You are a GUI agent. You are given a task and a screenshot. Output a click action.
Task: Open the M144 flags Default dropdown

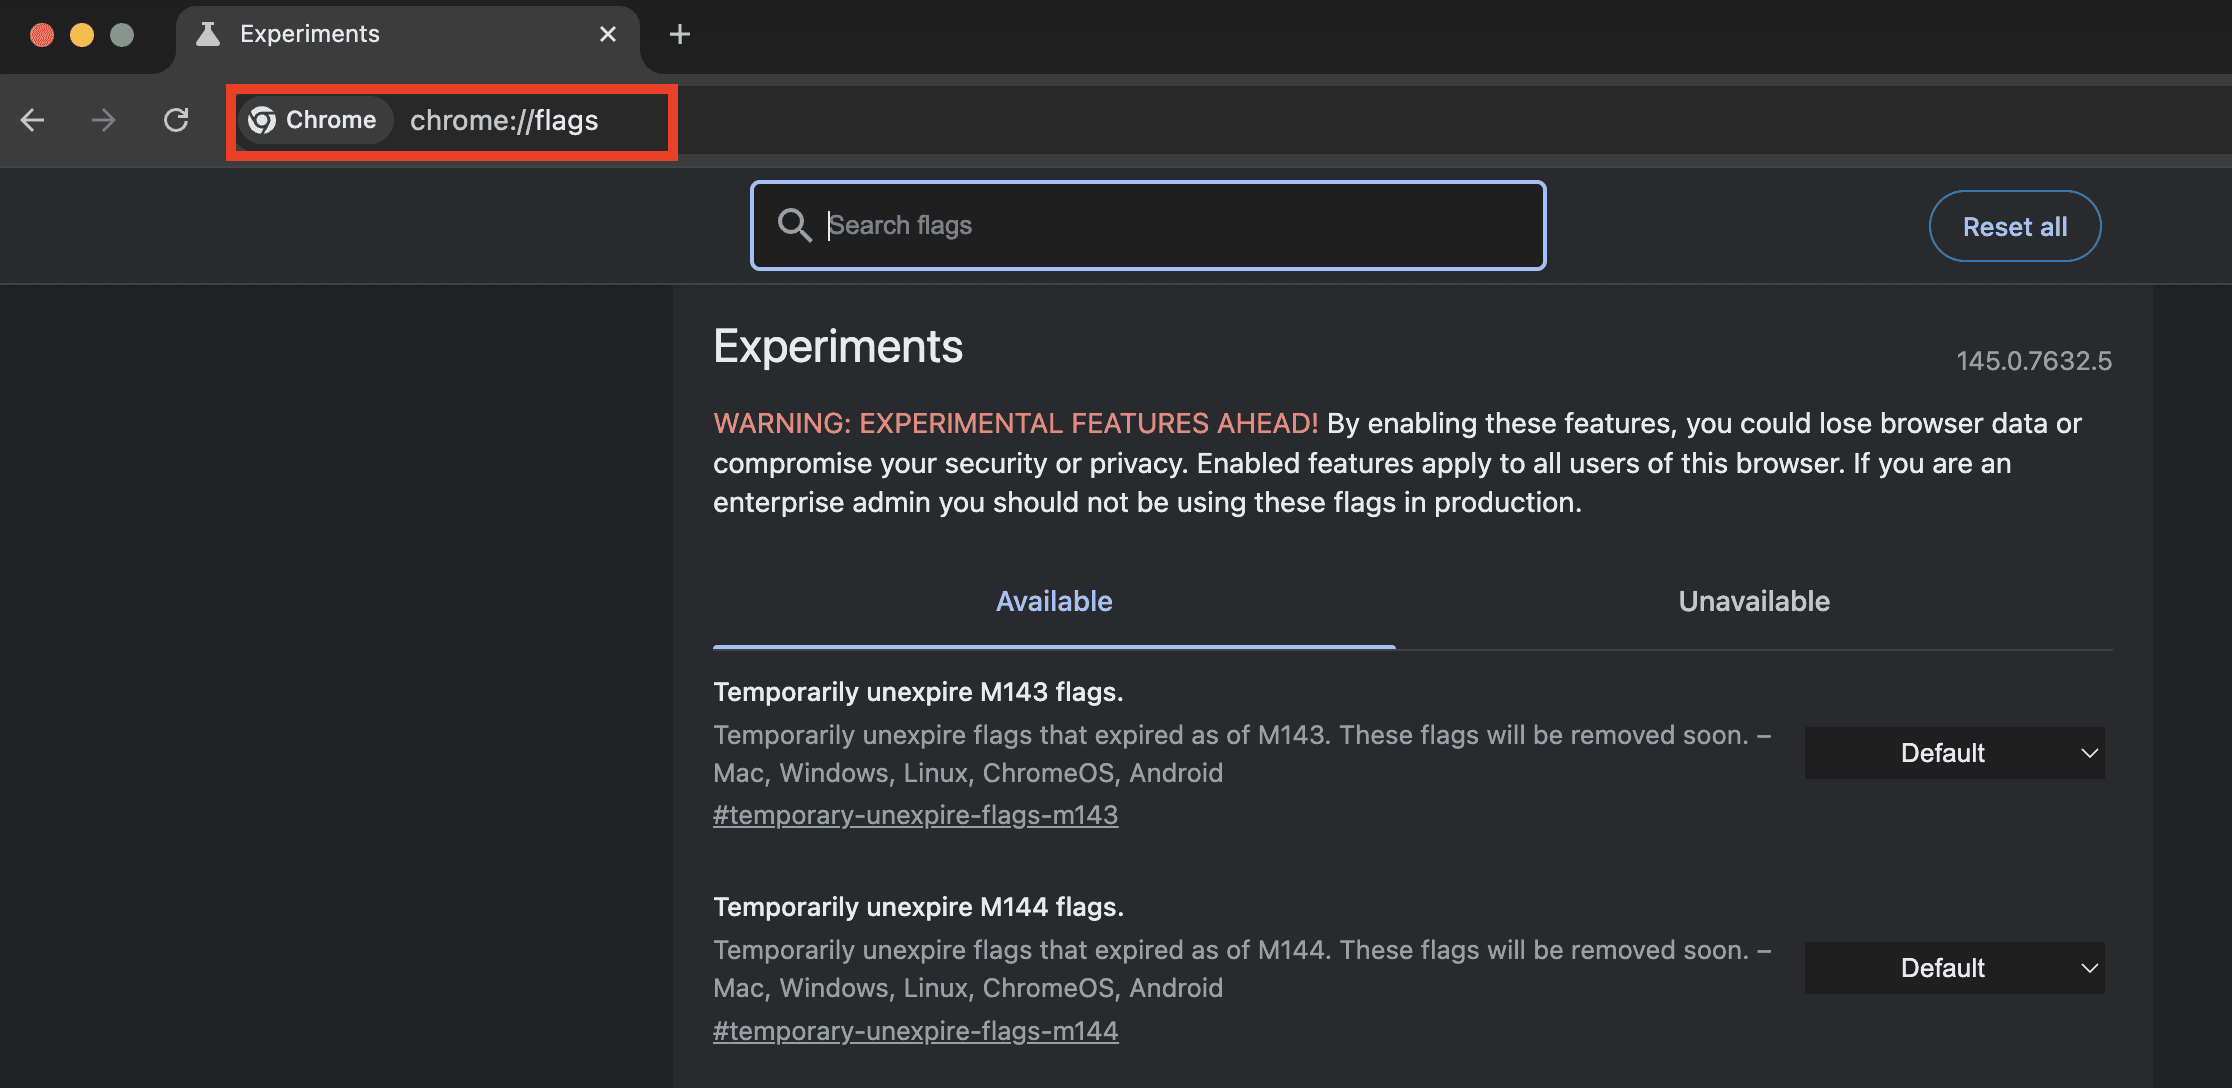[1954, 968]
